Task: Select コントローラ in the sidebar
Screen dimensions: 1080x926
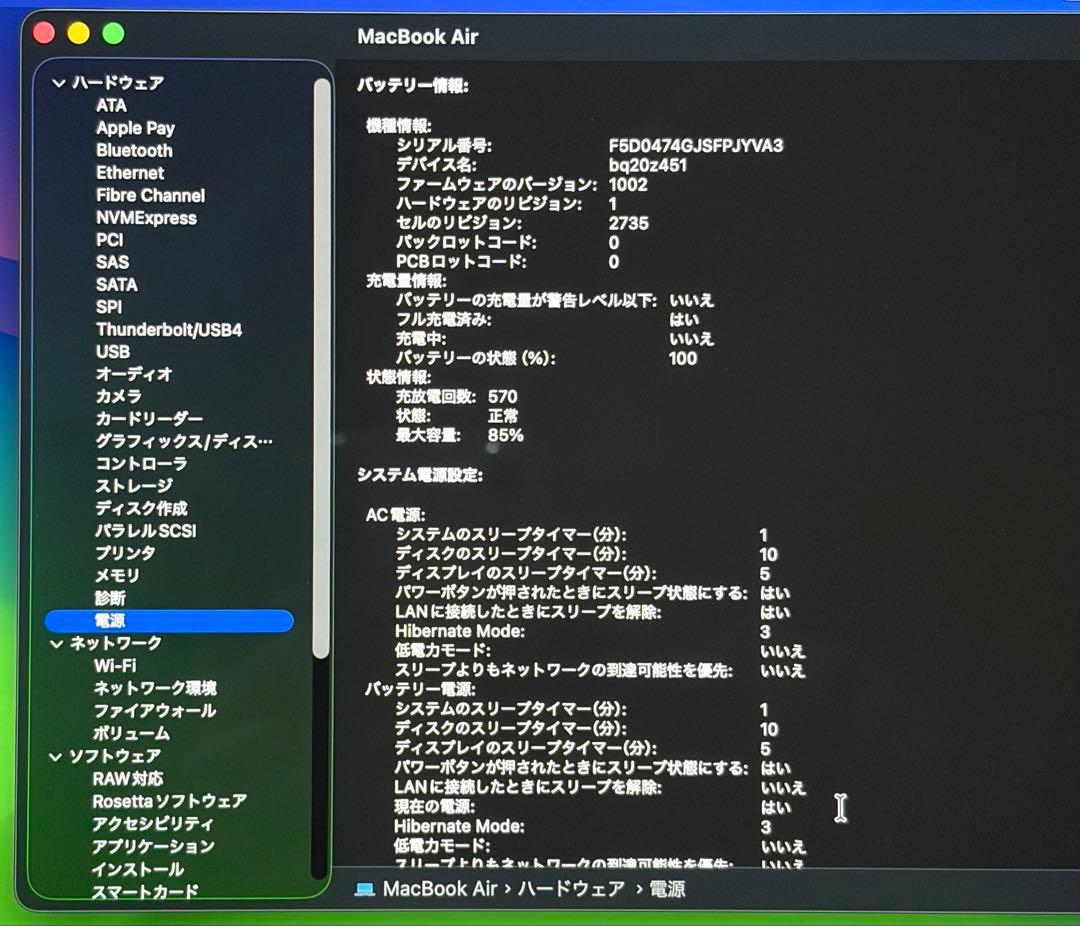Action: pyautogui.click(x=141, y=463)
